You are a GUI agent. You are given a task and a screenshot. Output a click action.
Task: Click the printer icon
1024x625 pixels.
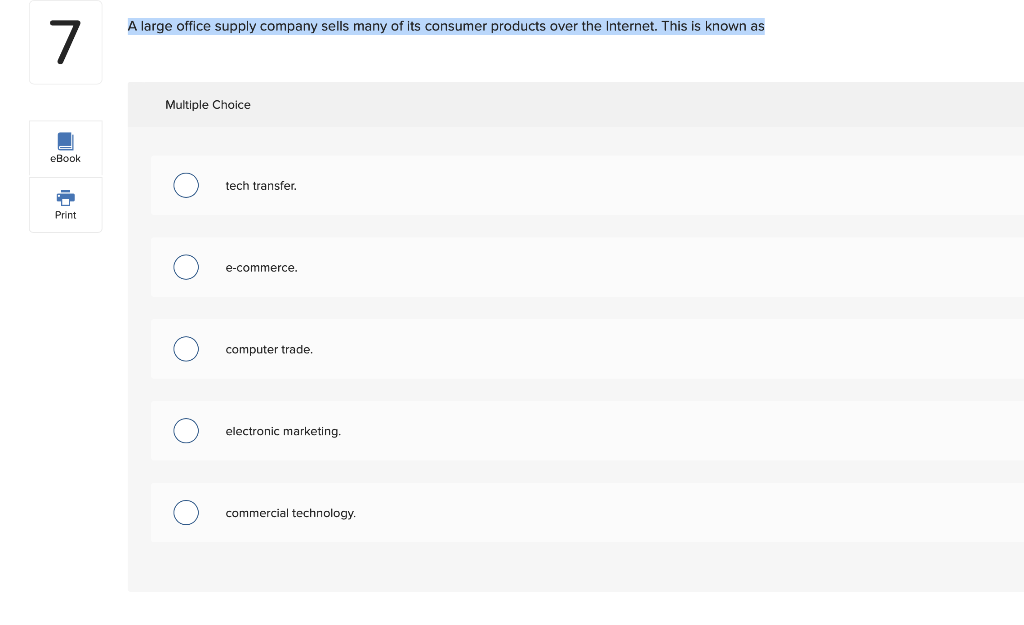65,197
